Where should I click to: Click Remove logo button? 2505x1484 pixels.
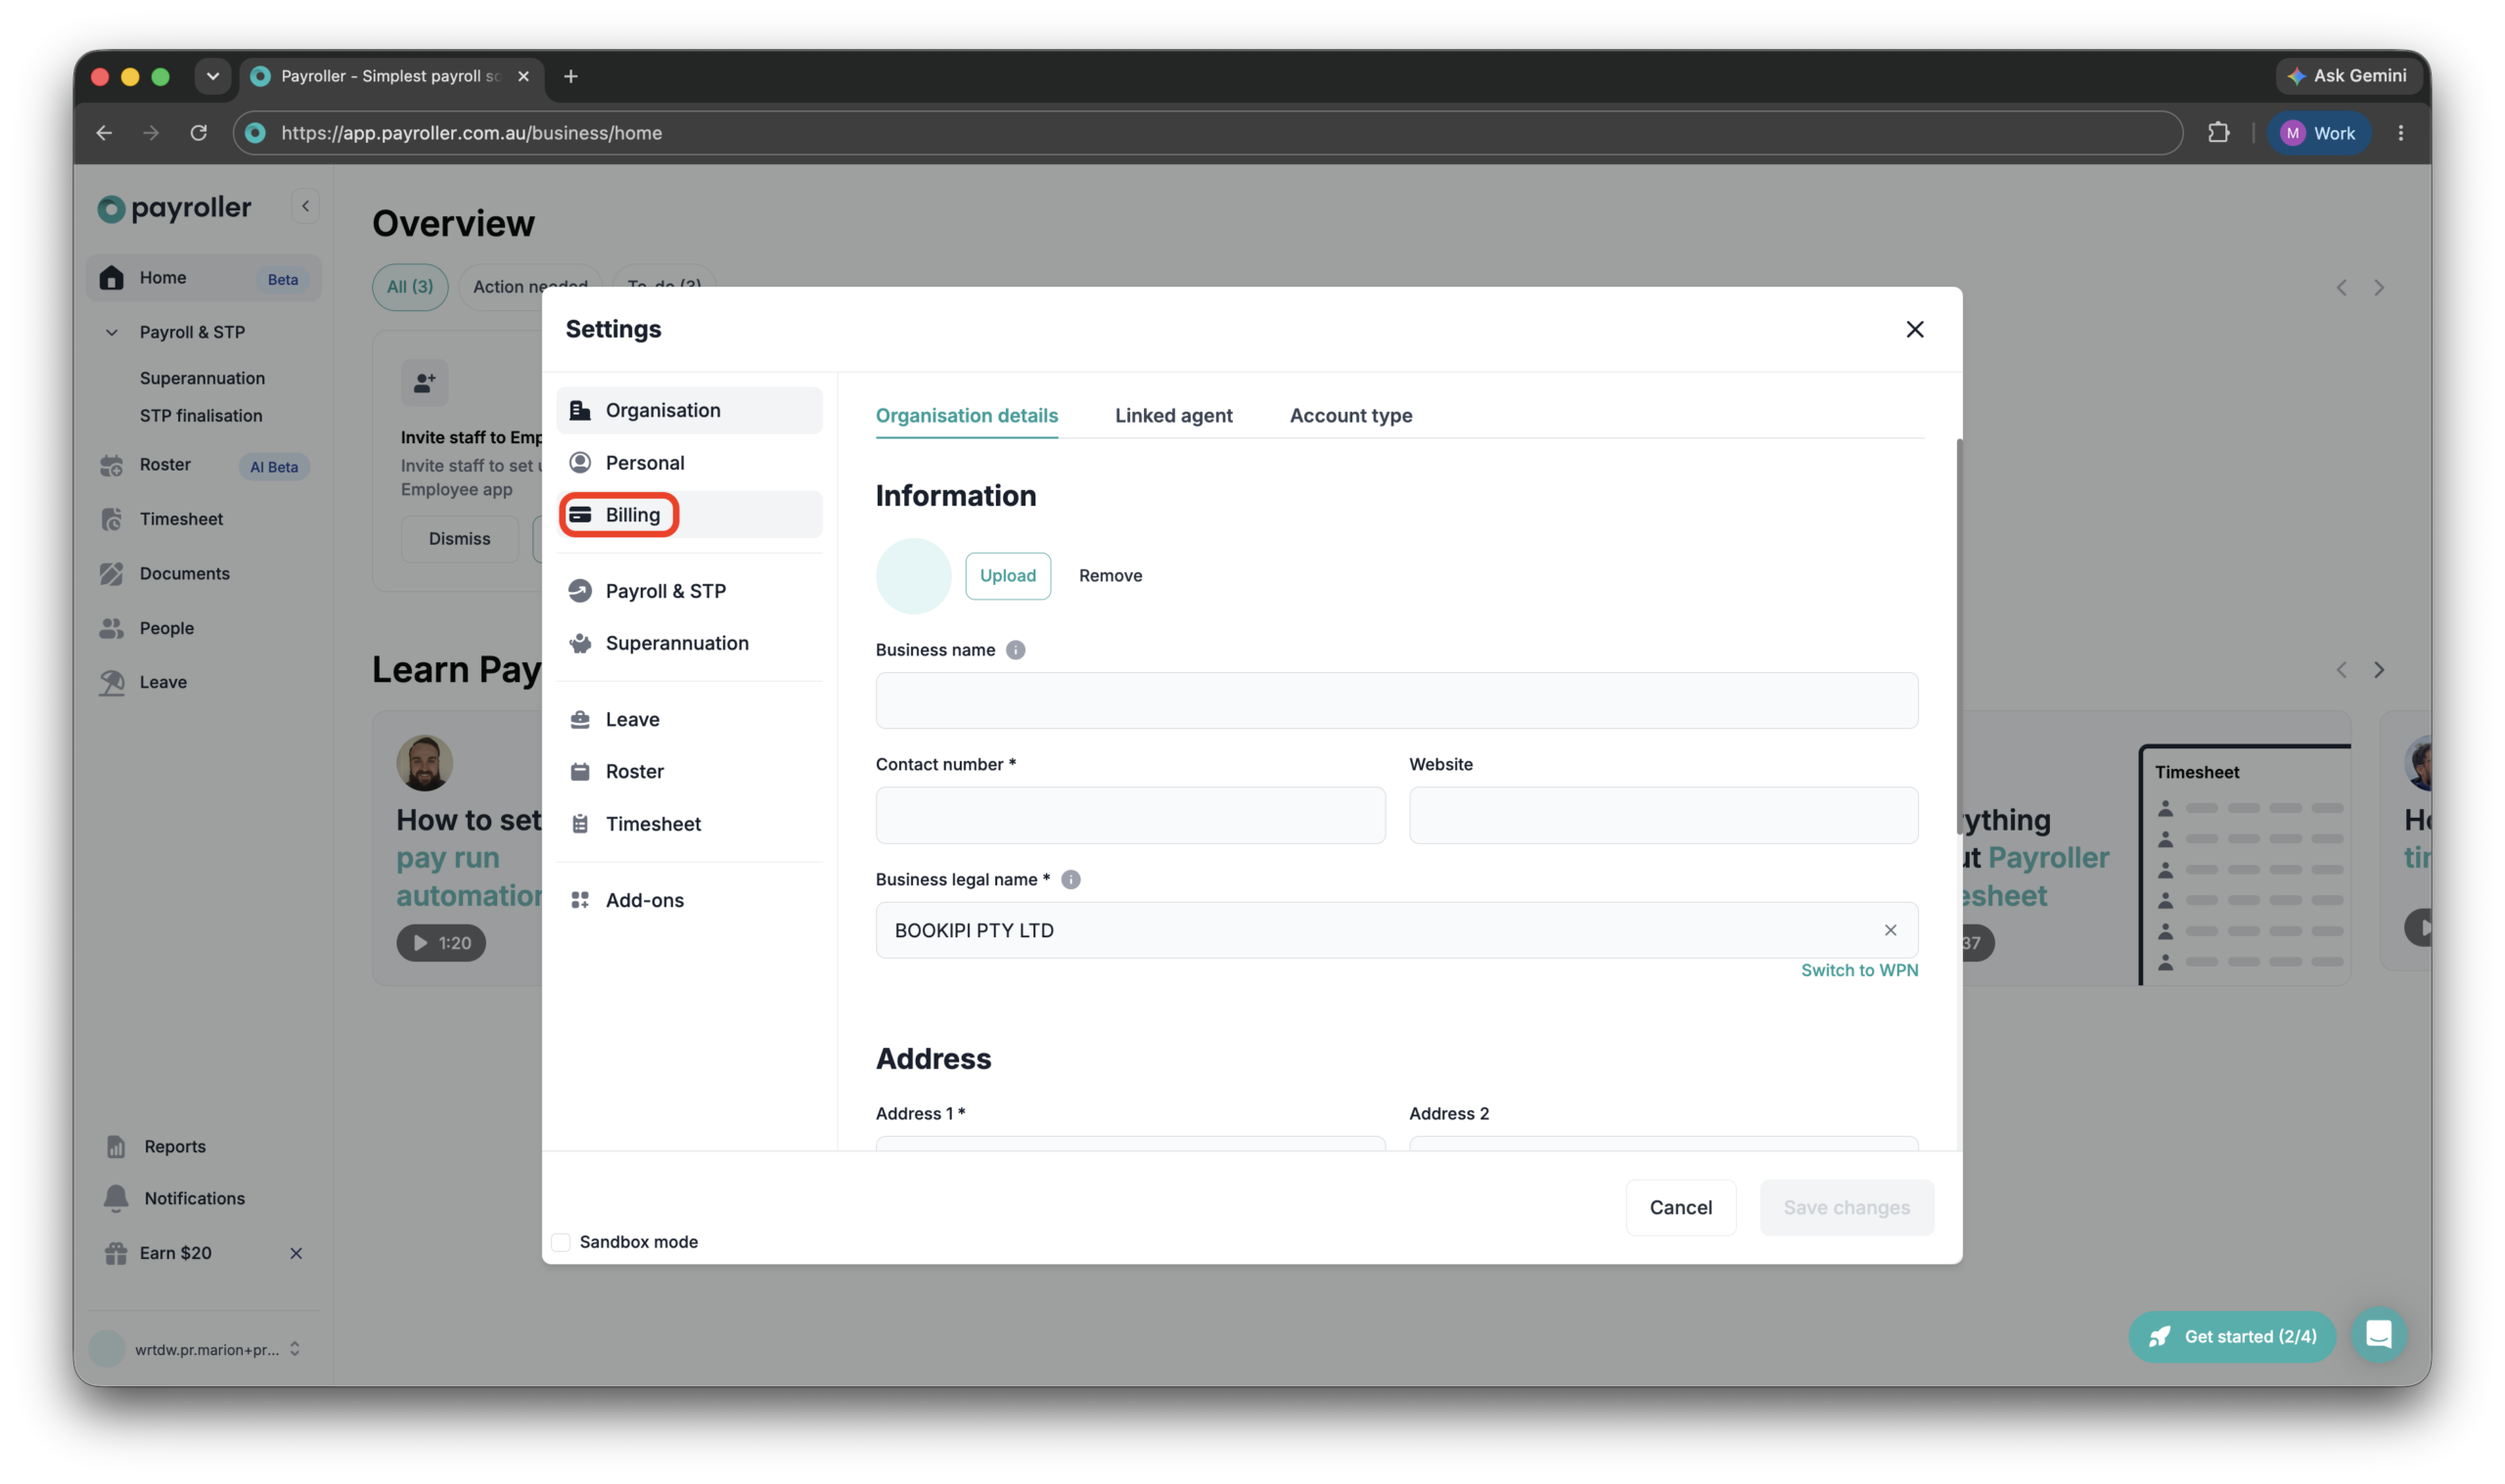[x=1110, y=576]
